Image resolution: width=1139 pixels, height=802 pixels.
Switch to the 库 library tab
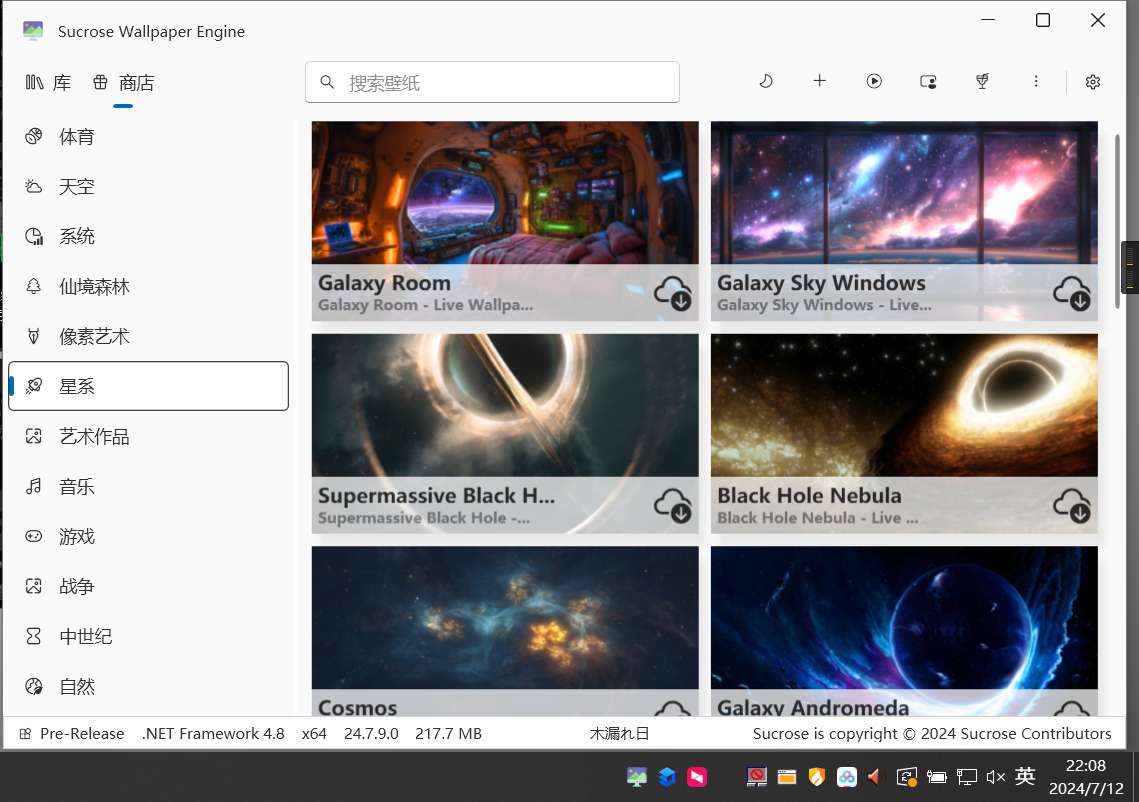(48, 83)
